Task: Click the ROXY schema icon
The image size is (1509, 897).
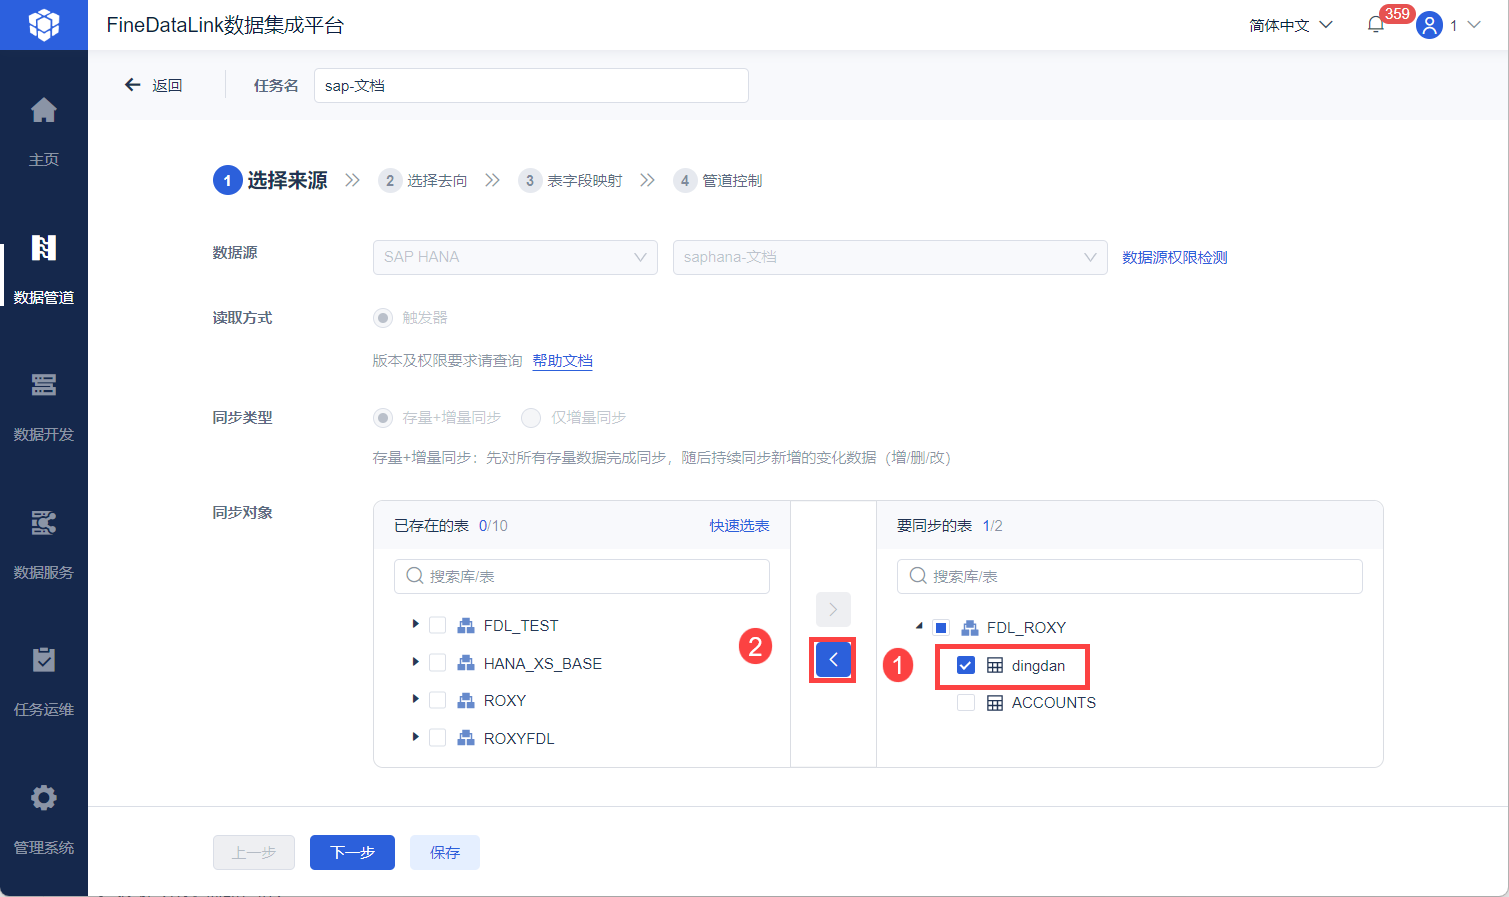Action: 466,701
